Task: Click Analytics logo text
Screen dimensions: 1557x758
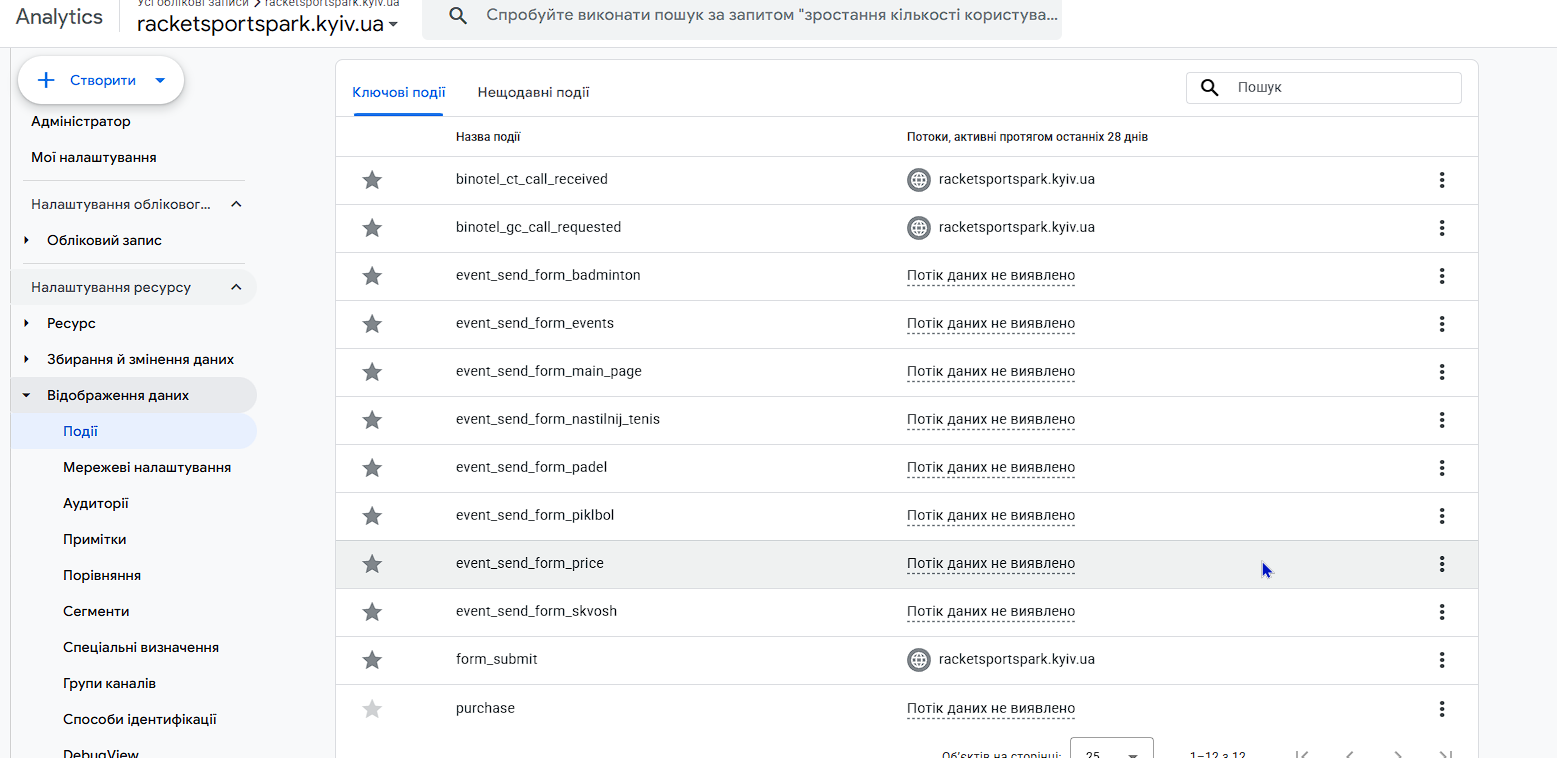Action: tap(59, 17)
